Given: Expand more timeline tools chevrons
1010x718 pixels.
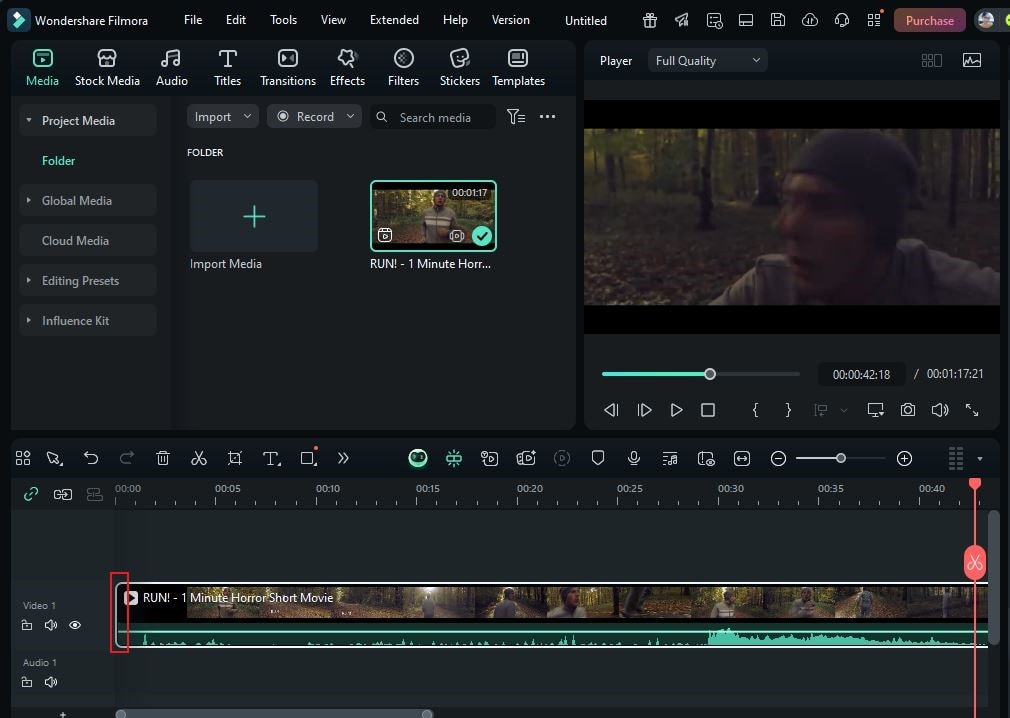Looking at the screenshot, I should (343, 458).
